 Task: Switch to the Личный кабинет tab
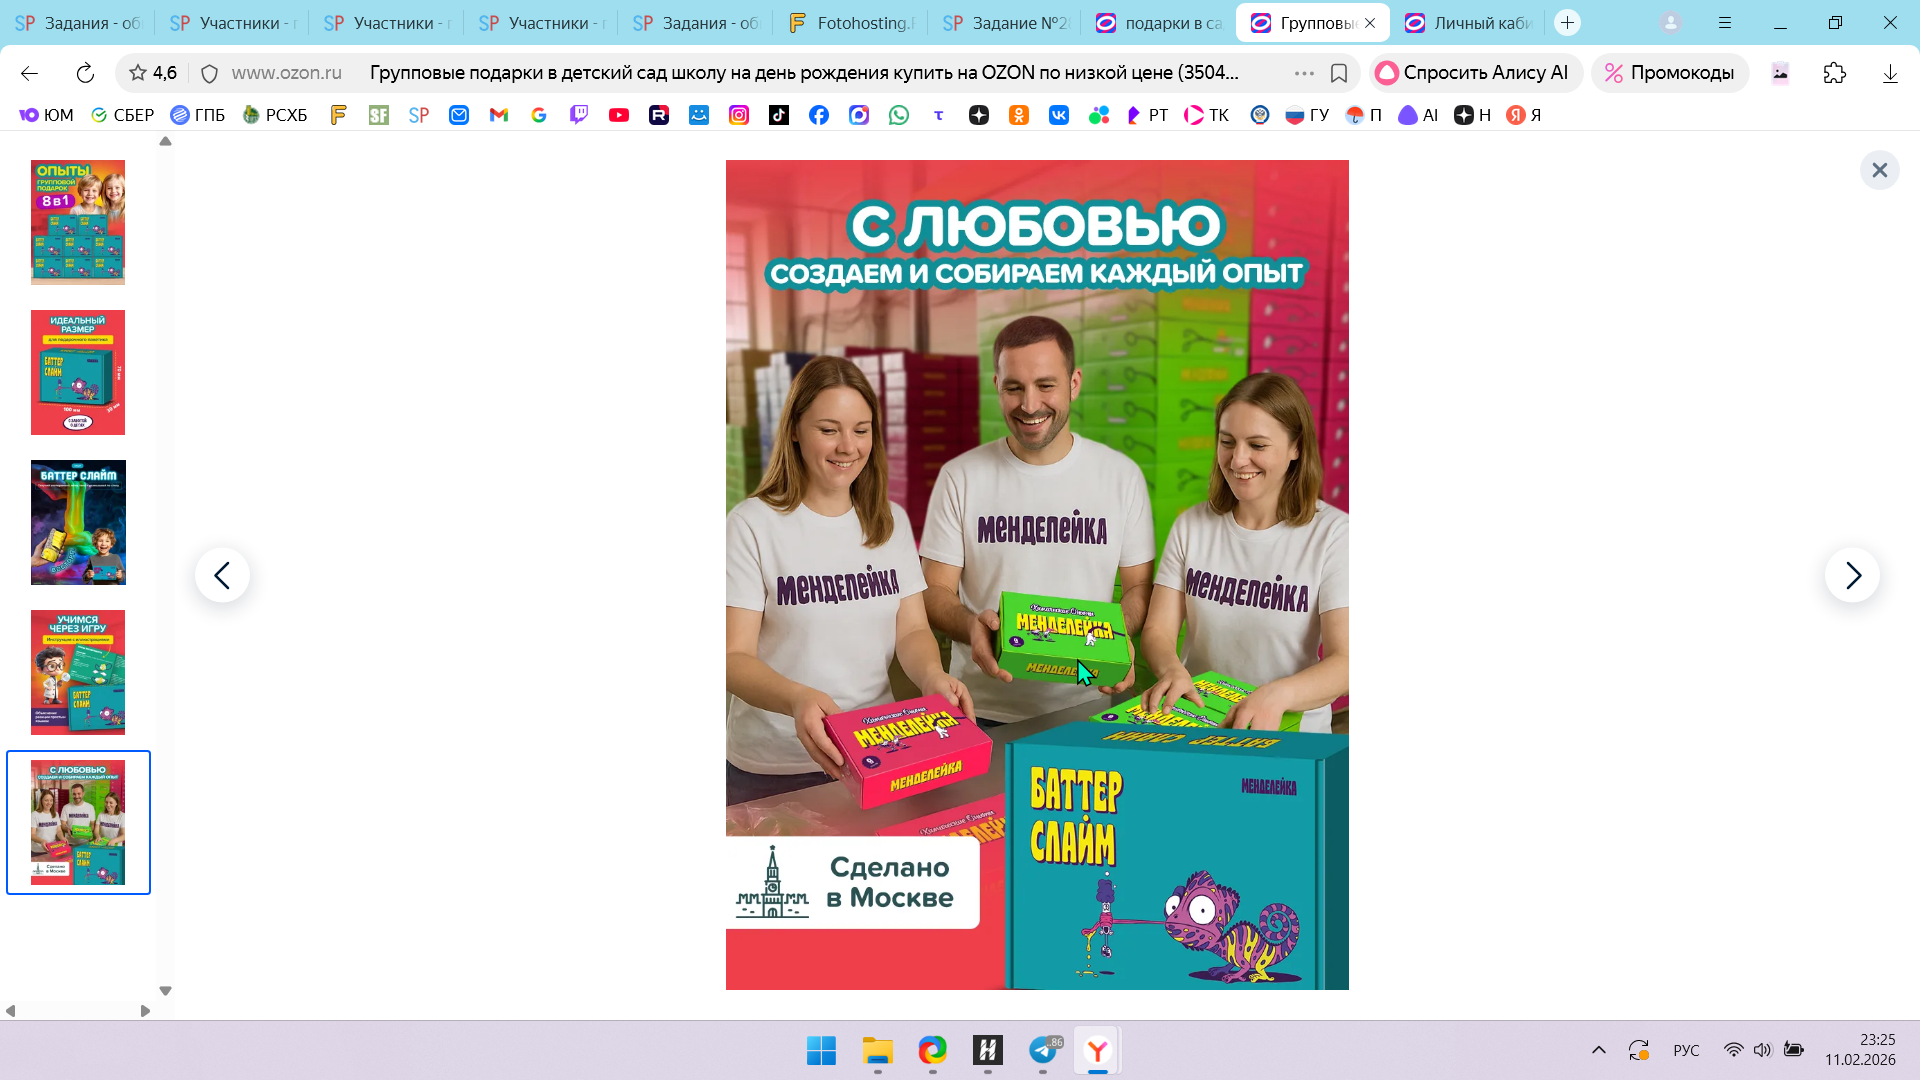(1468, 23)
